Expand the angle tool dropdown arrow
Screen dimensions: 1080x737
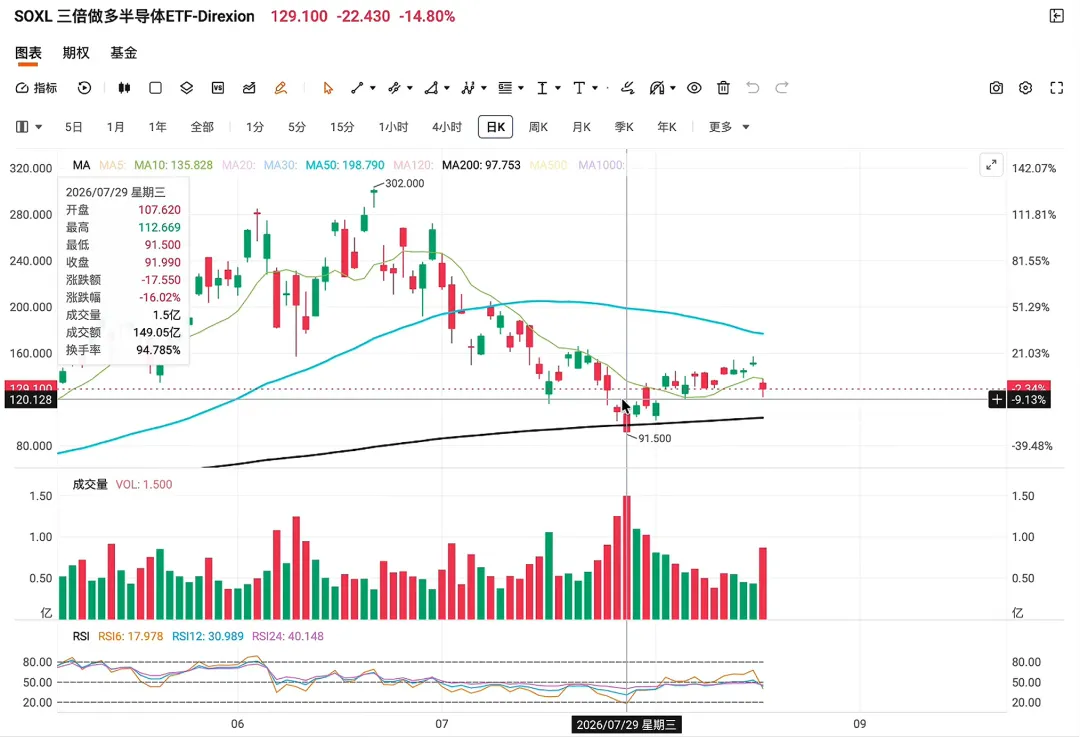click(447, 87)
